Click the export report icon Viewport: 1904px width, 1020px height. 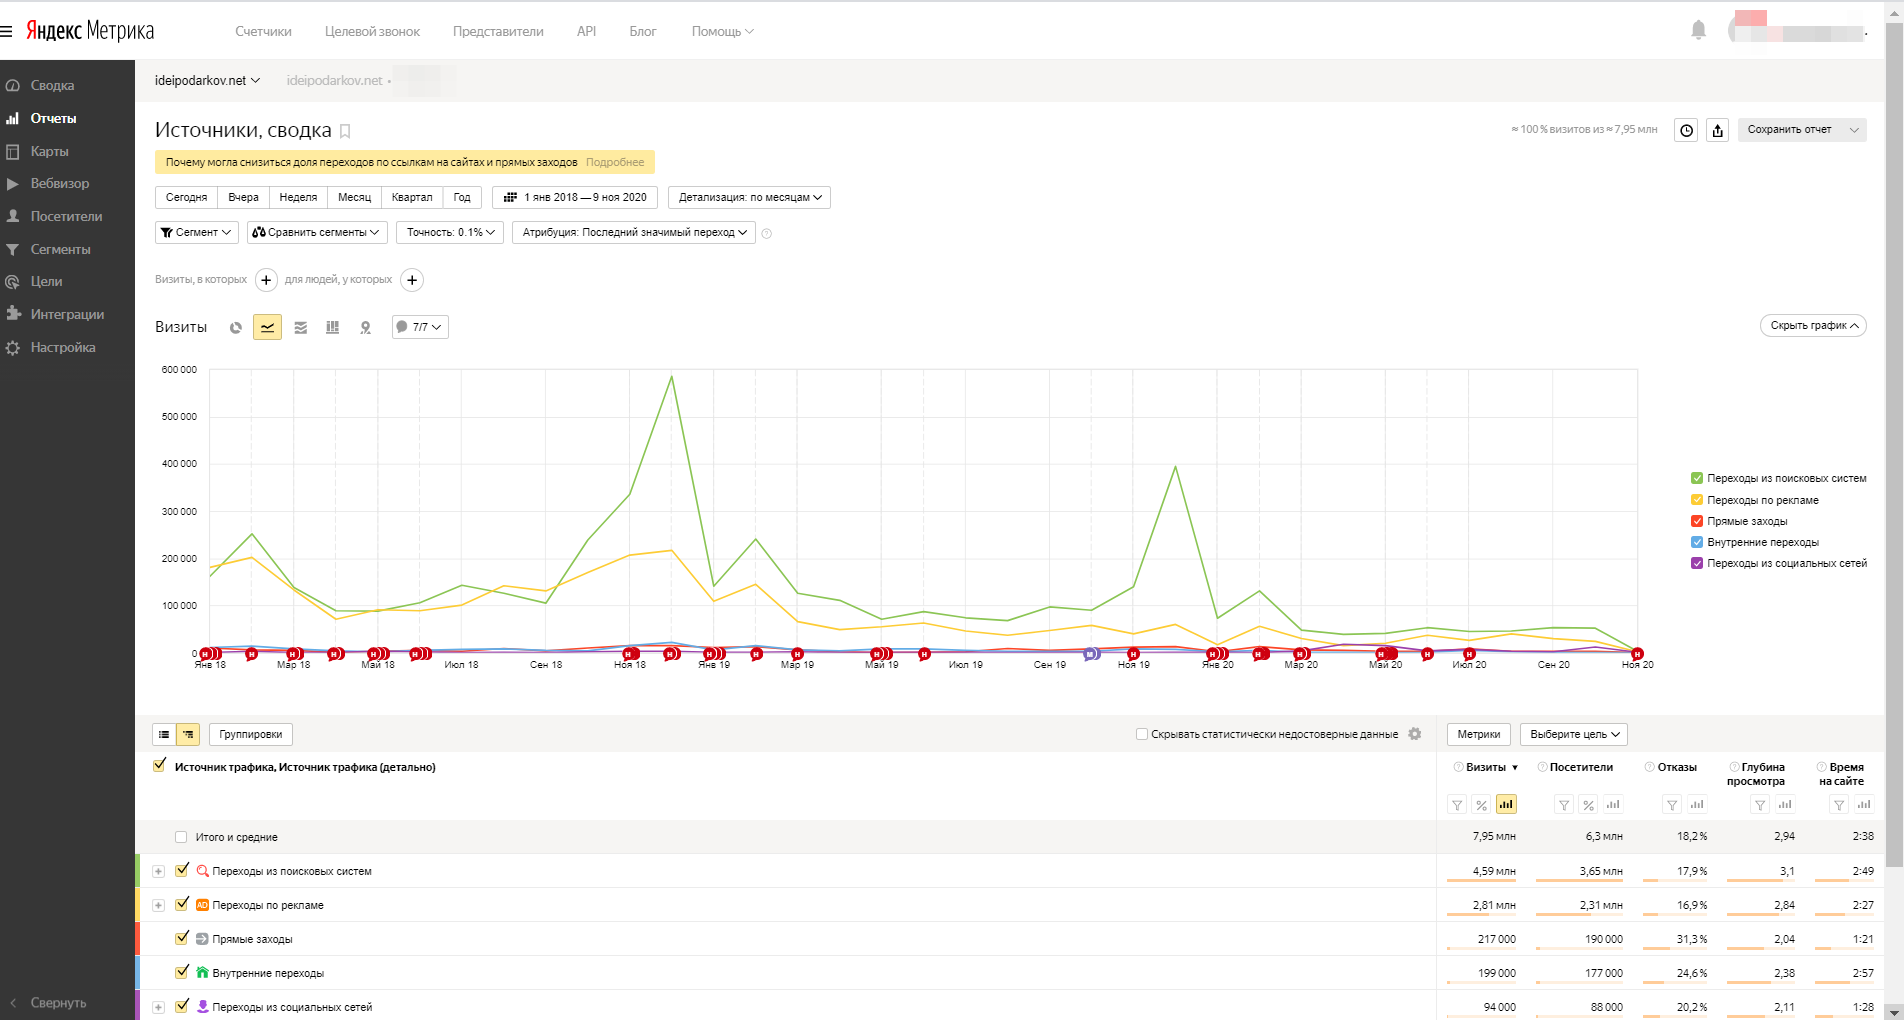[1718, 130]
